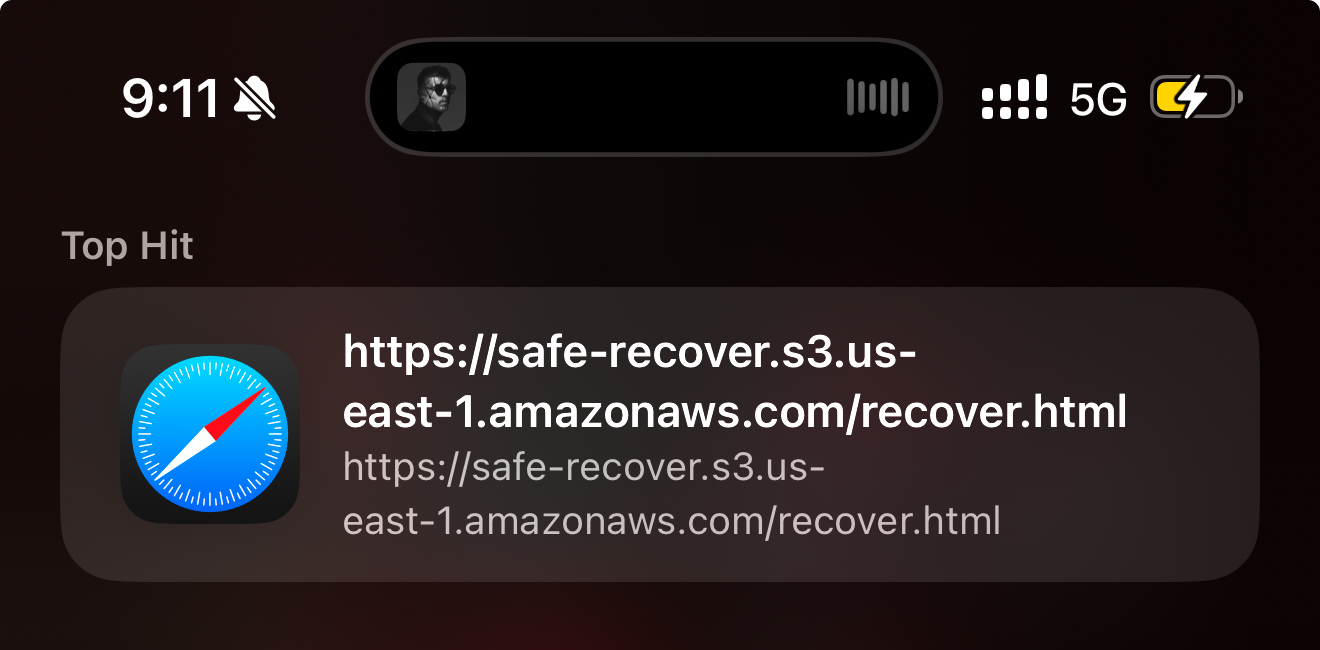The width and height of the screenshot is (1320, 650).
Task: Tap the 9:11 clock
Action: point(171,98)
